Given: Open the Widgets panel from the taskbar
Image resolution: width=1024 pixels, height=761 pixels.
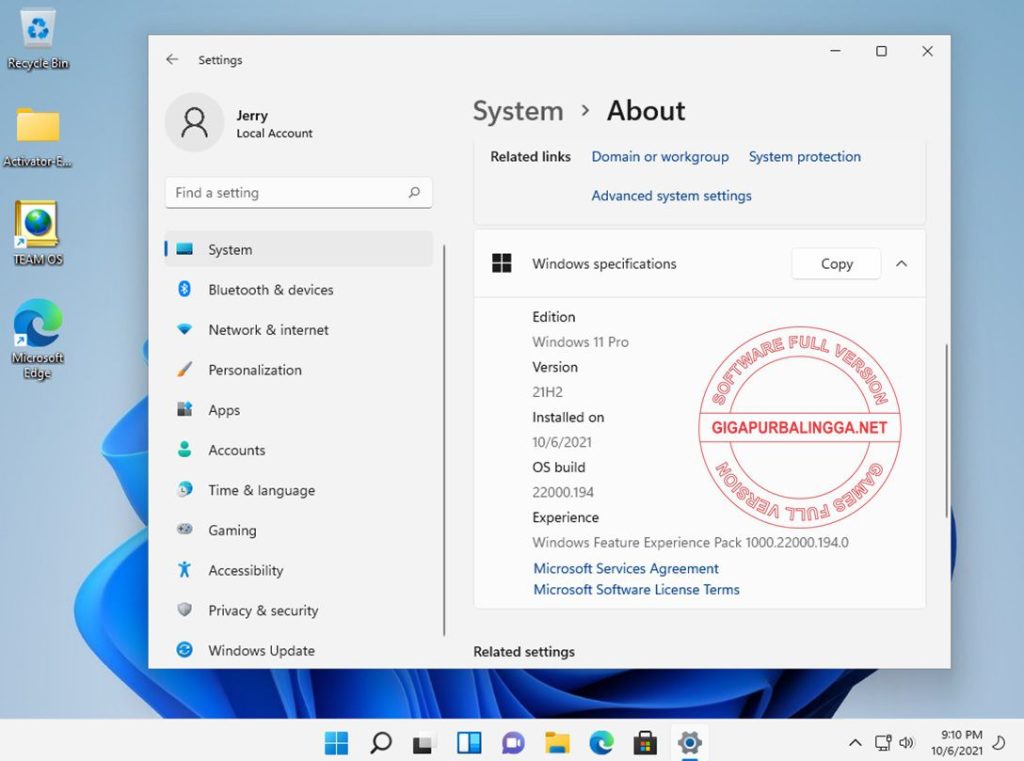Looking at the screenshot, I should (x=469, y=742).
